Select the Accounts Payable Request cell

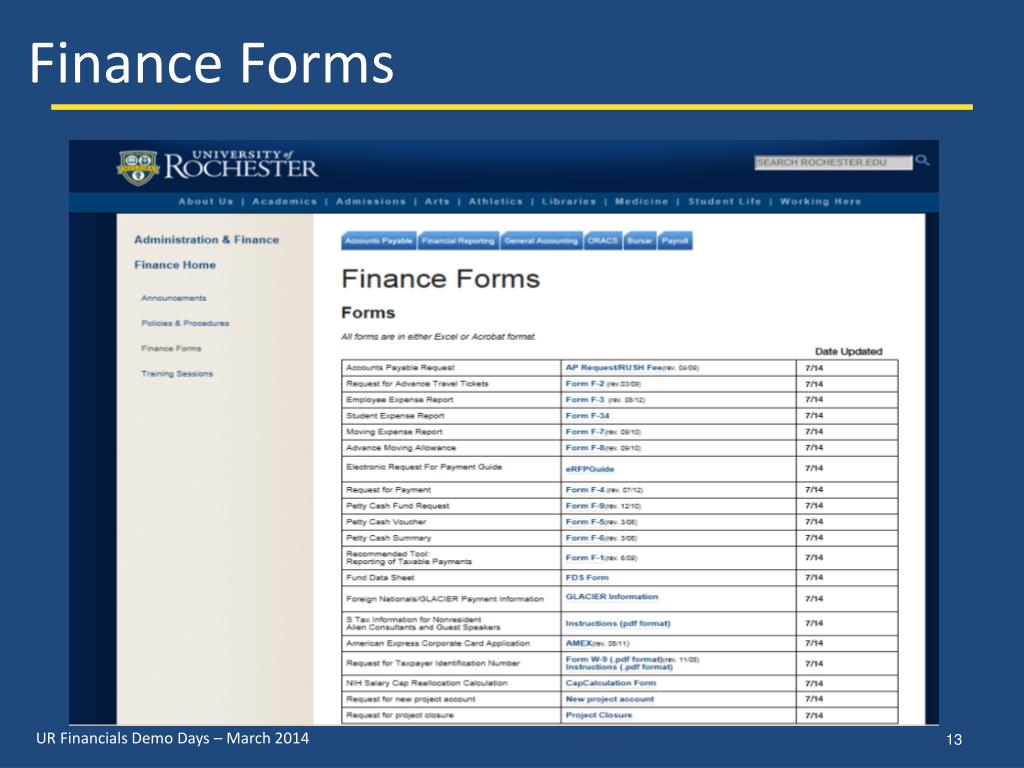[x=451, y=368]
